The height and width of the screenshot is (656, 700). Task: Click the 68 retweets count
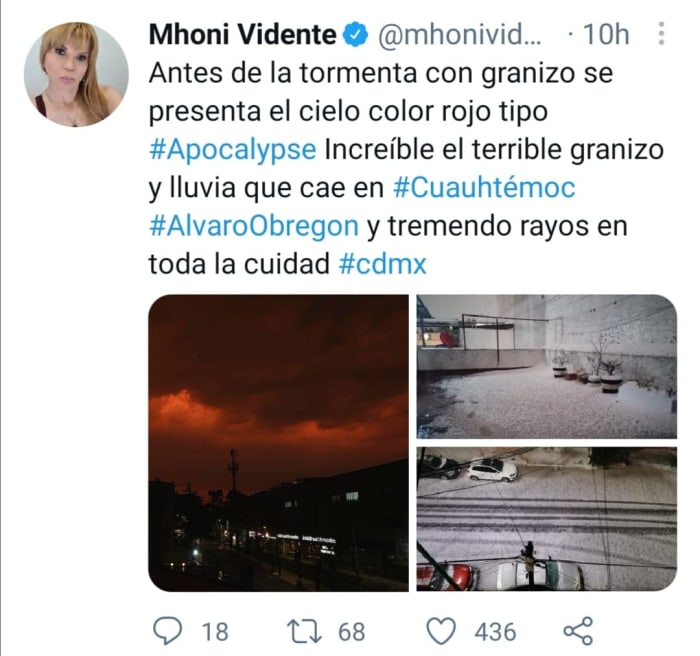click(x=352, y=632)
